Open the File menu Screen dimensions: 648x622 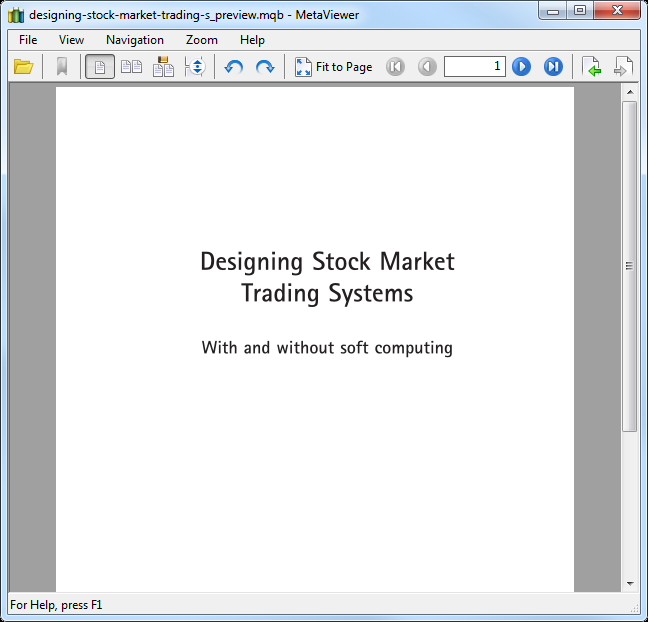point(28,40)
